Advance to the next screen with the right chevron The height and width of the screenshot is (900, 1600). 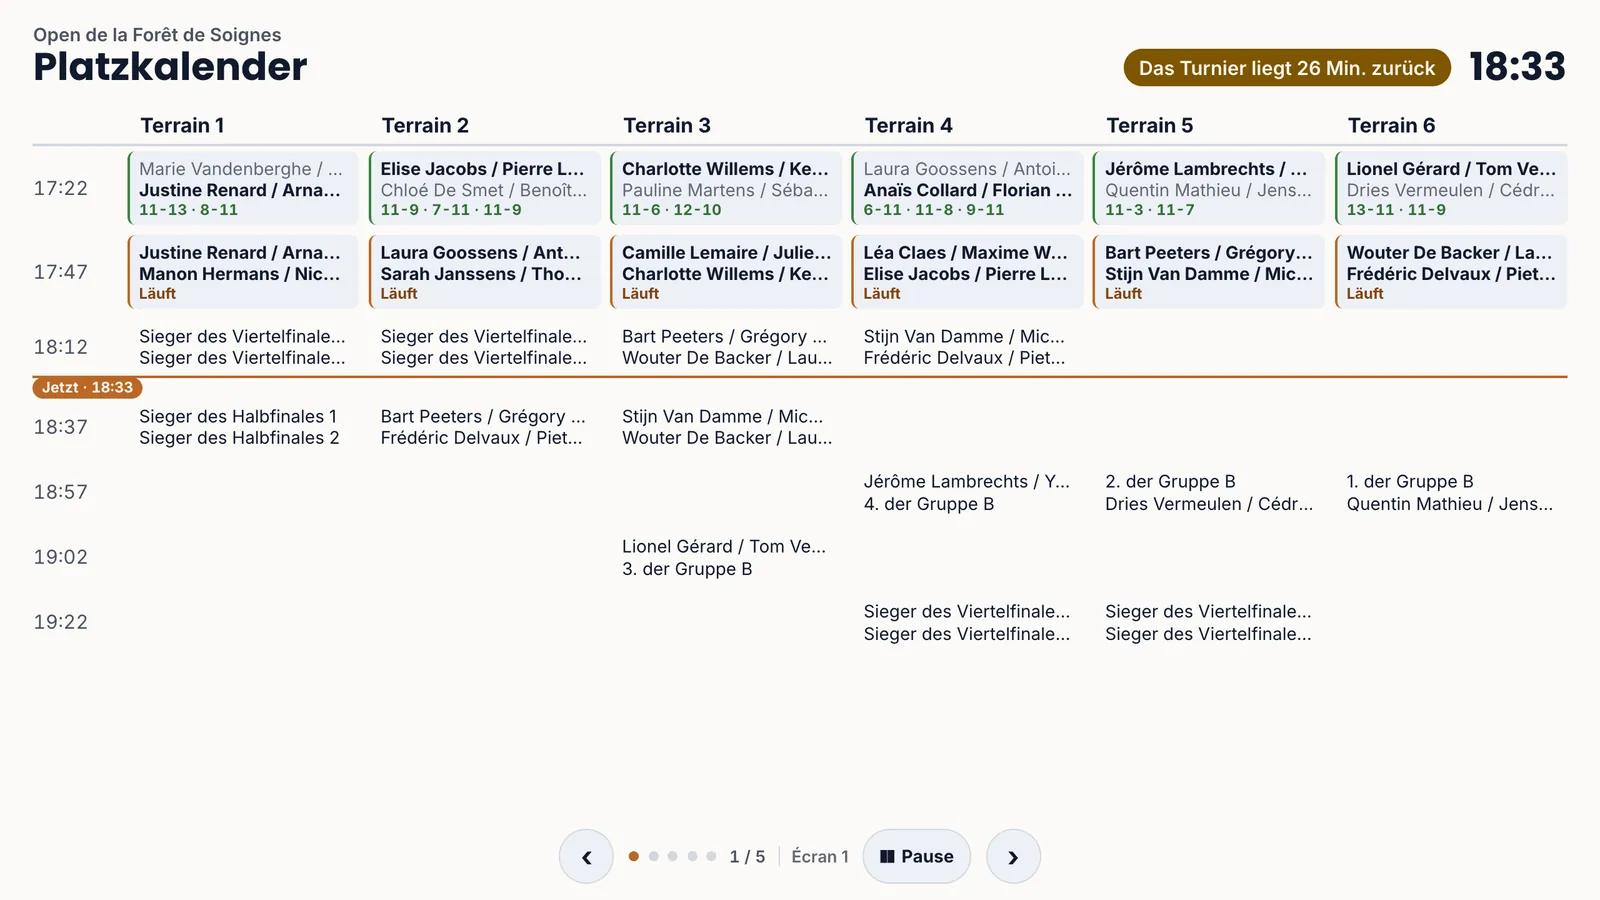coord(1013,856)
